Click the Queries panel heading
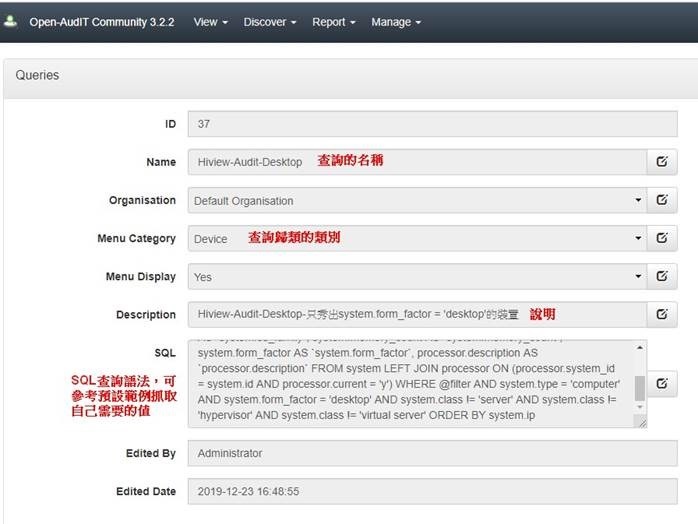698x524 pixels. [37, 75]
